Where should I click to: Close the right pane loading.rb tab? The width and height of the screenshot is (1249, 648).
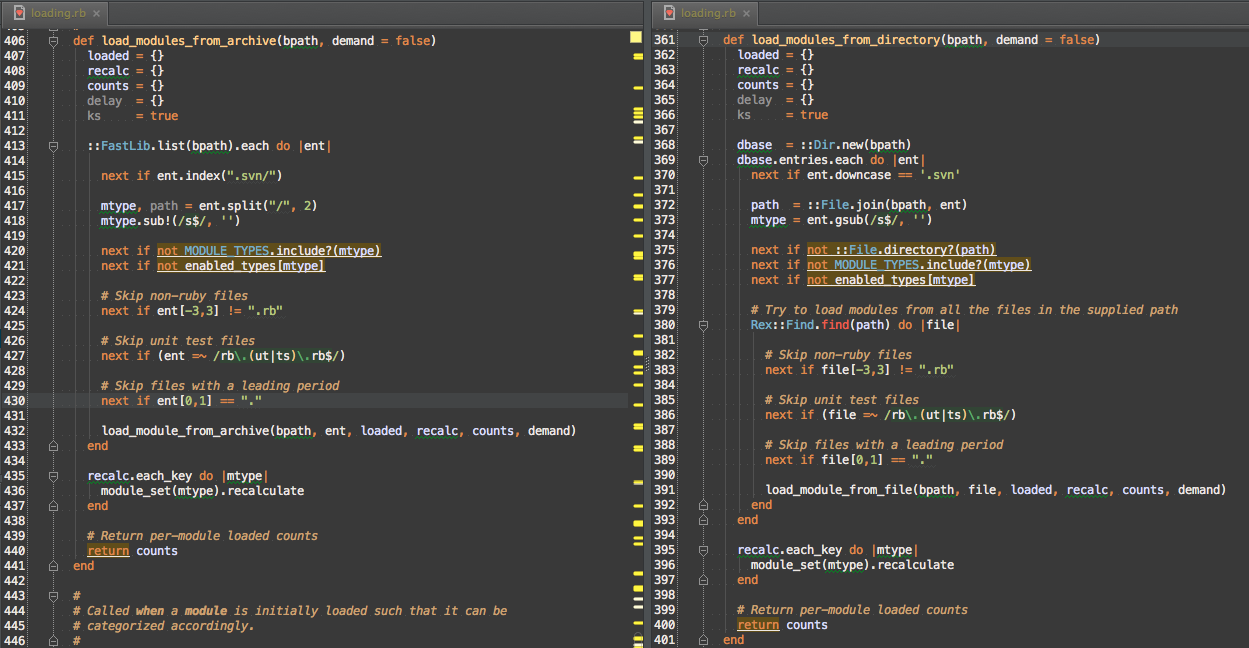(x=747, y=13)
